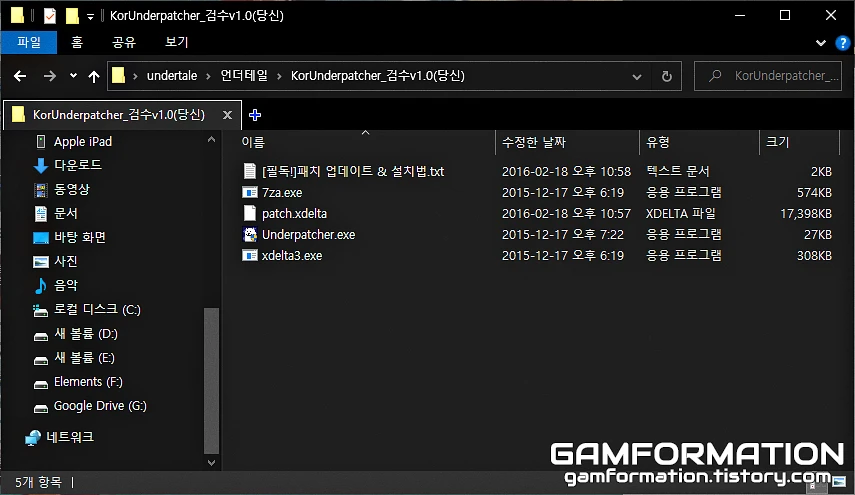
Task: Close the KorUnderpatcher folder tab
Action: pyautogui.click(x=227, y=115)
